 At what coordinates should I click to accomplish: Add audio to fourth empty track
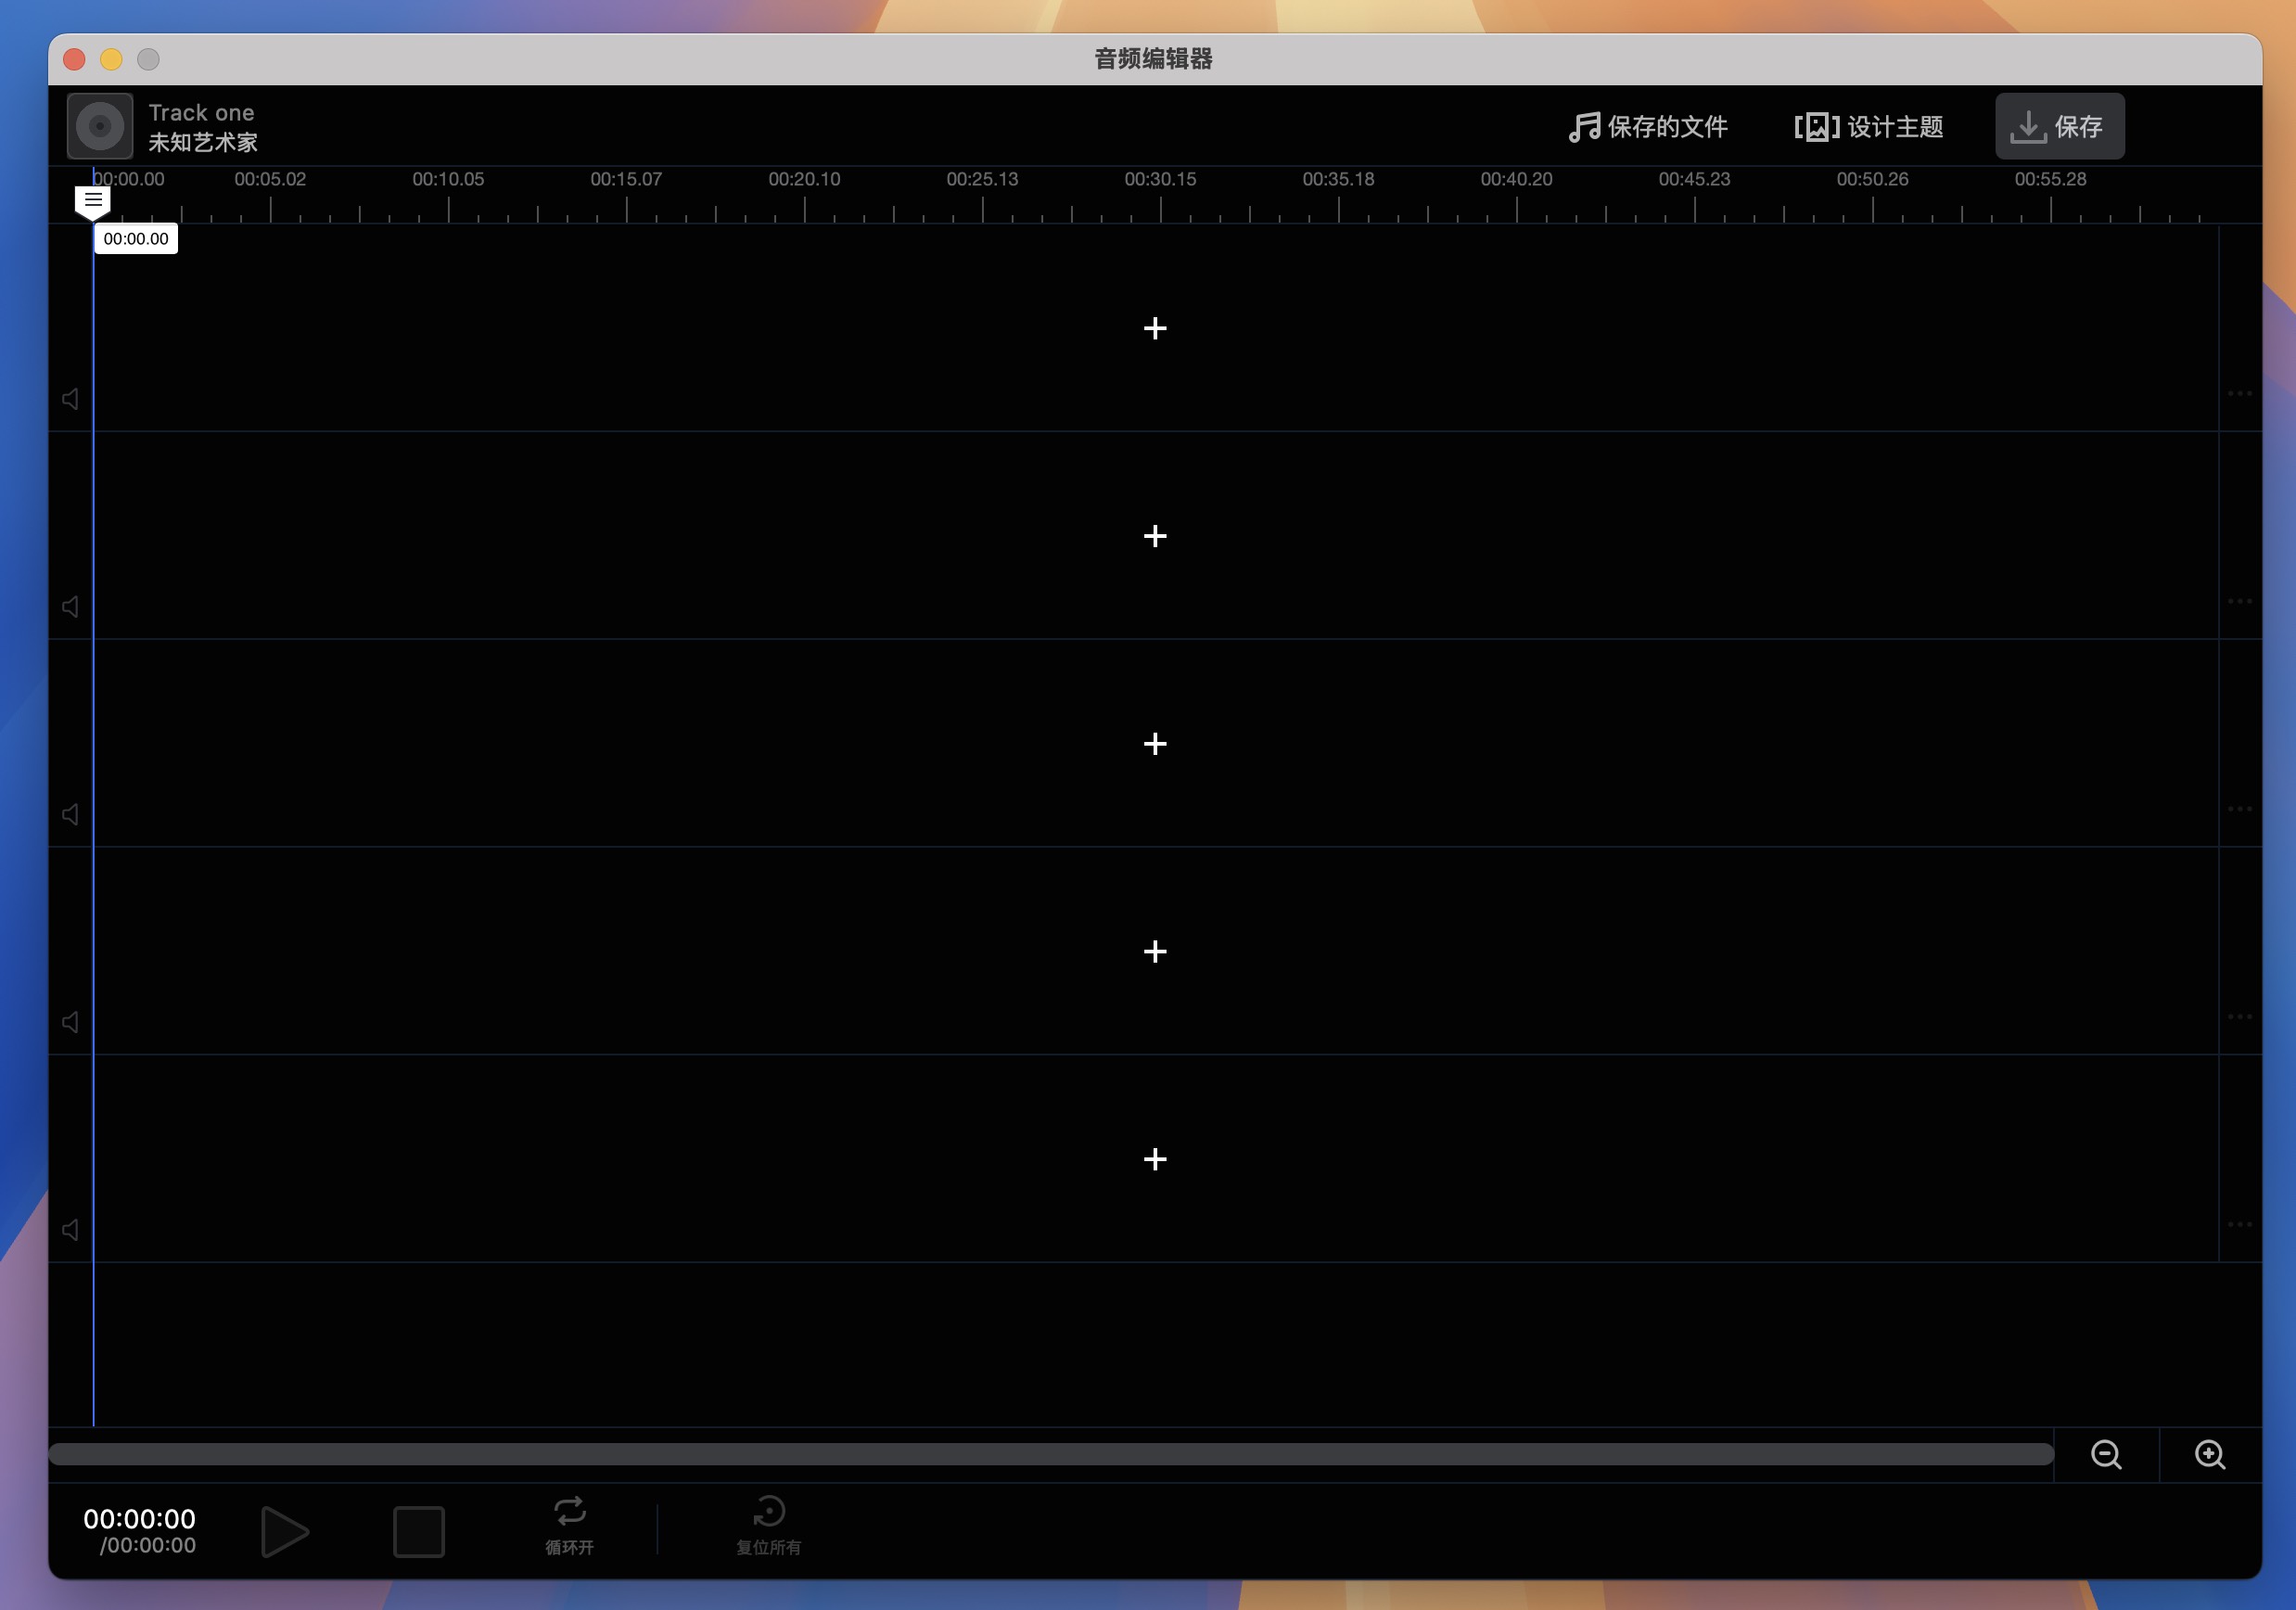coord(1155,951)
